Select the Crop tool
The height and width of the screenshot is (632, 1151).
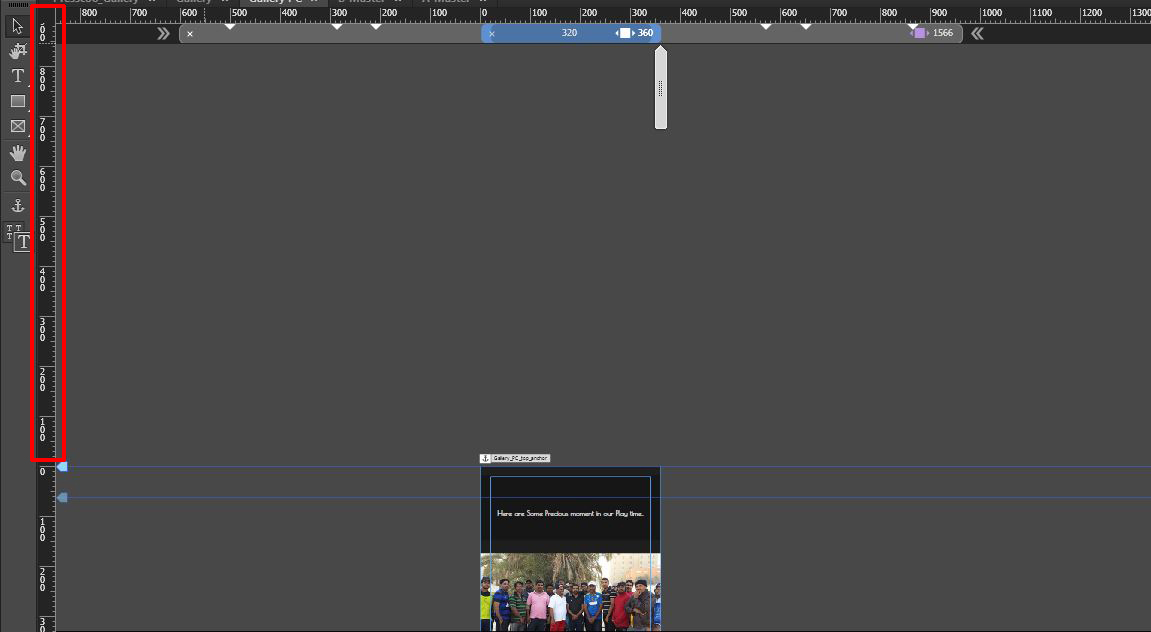[18, 51]
